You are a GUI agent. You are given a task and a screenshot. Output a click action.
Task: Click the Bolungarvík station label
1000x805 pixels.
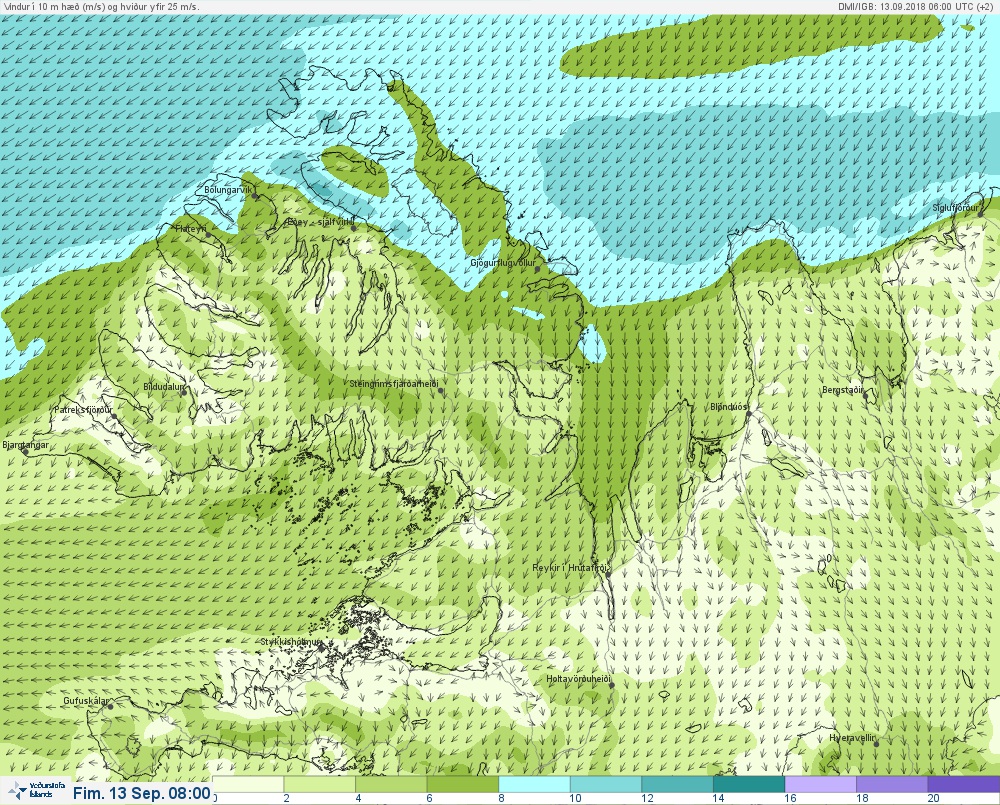(228, 190)
